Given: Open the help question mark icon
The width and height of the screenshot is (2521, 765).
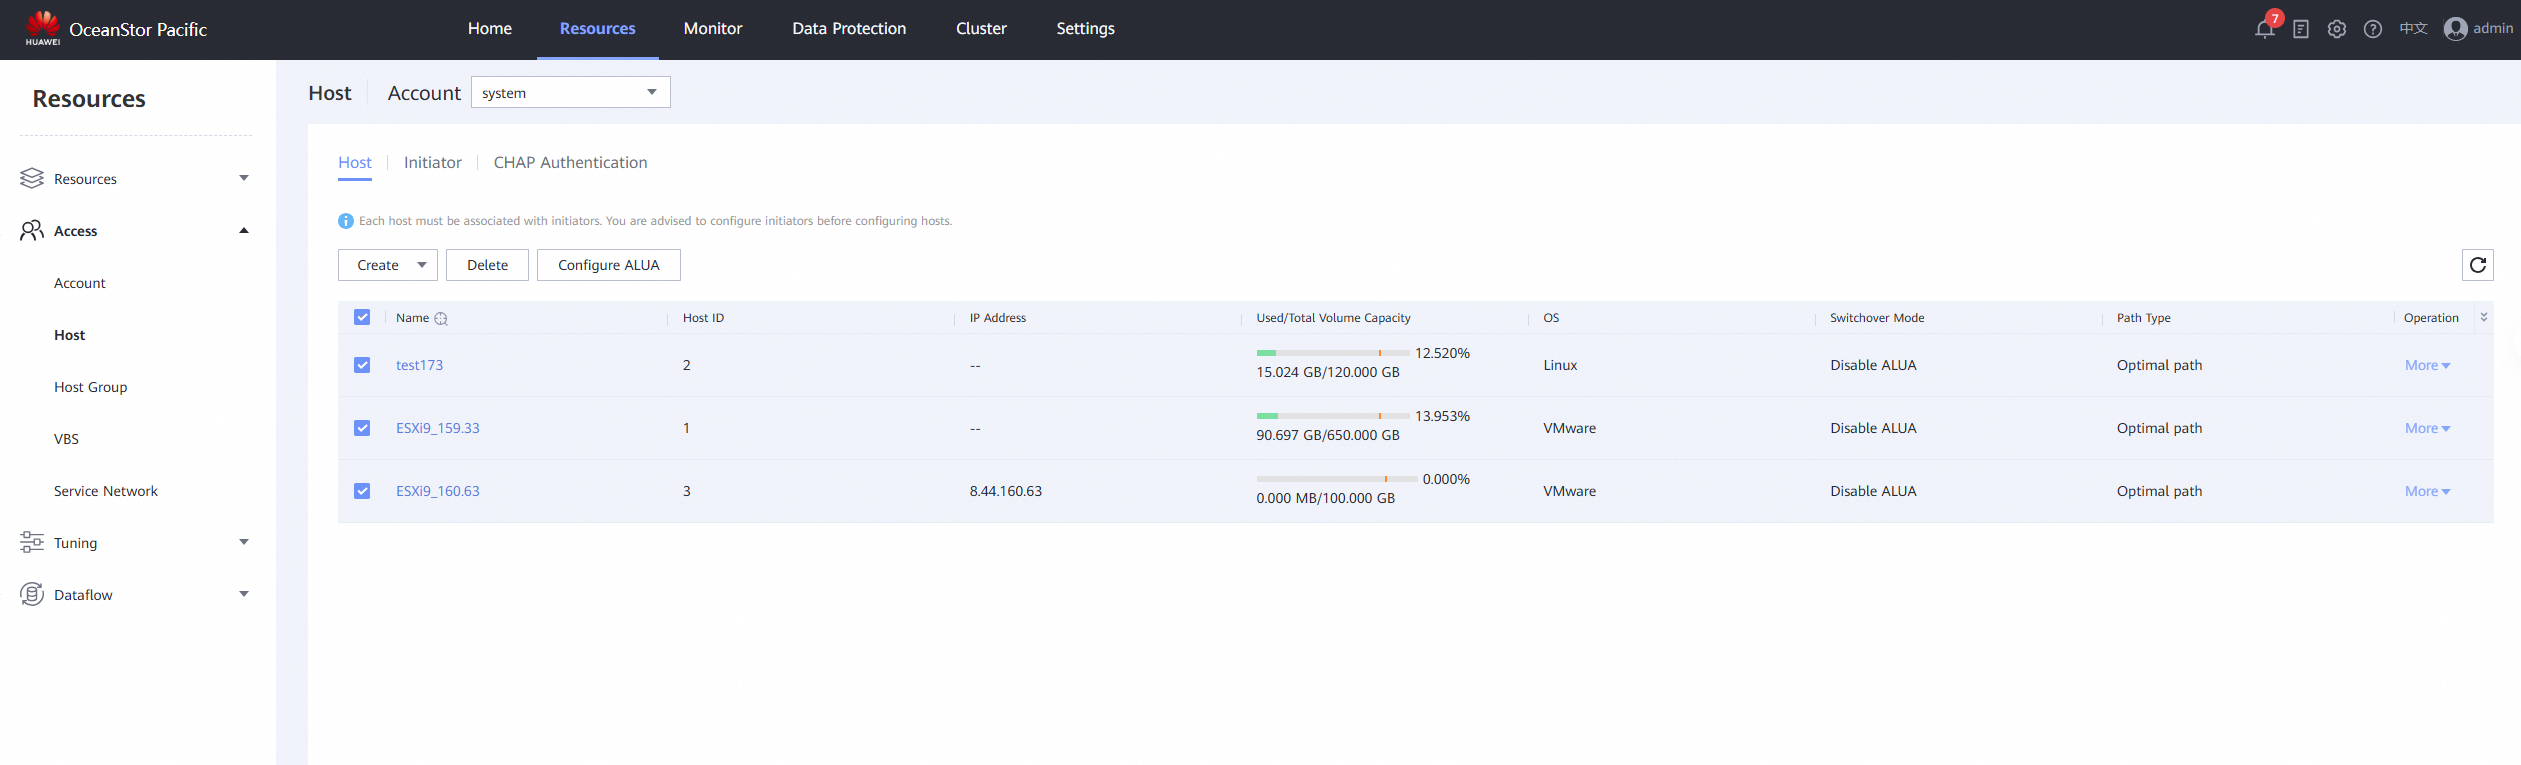Looking at the screenshot, I should pos(2373,29).
